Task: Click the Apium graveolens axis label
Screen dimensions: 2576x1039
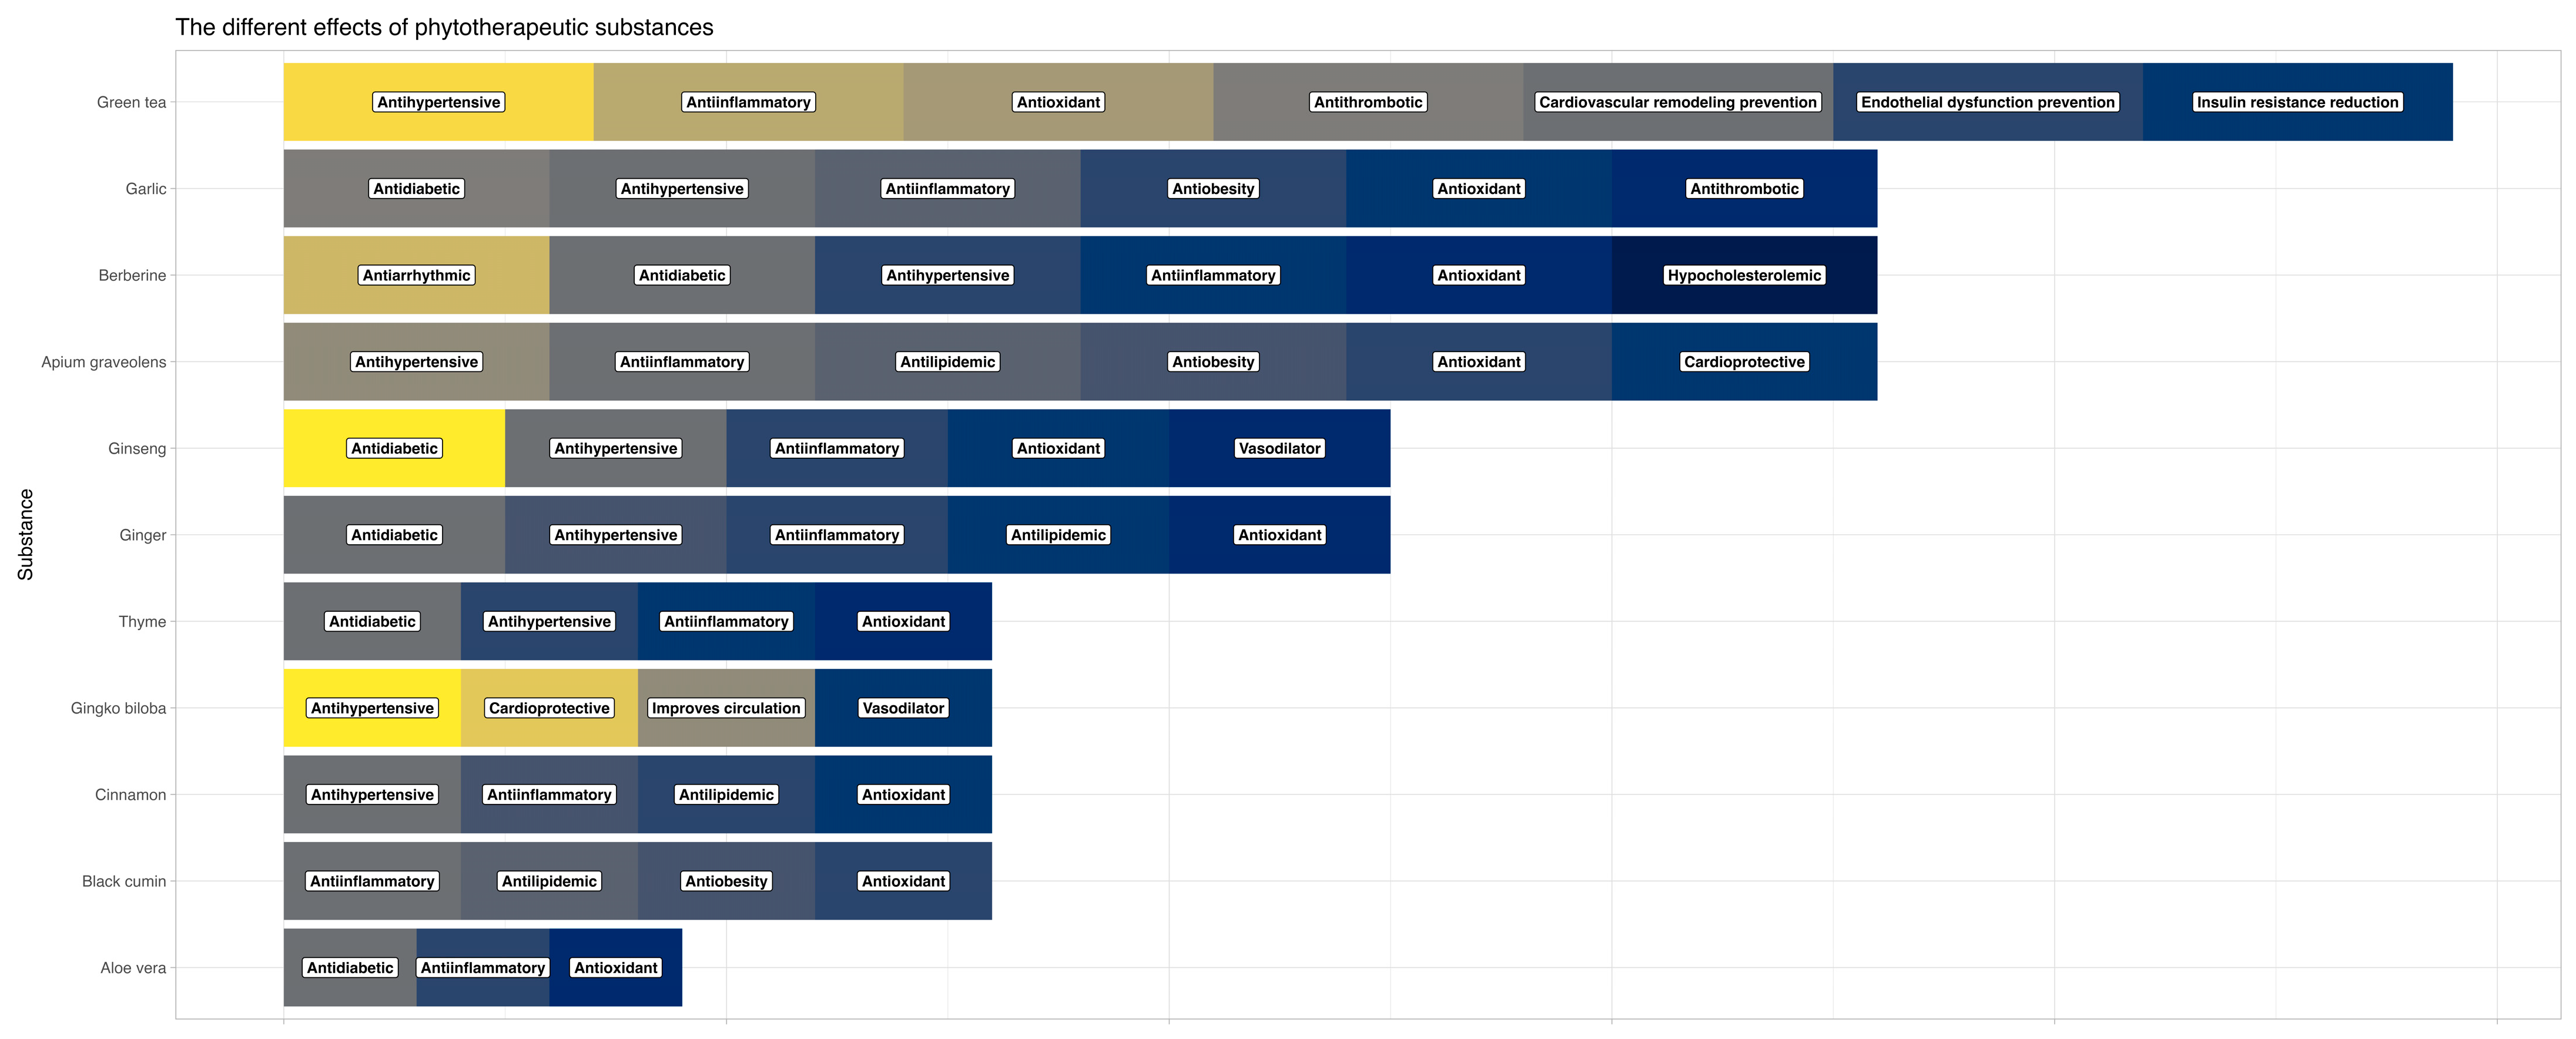Action: (103, 362)
